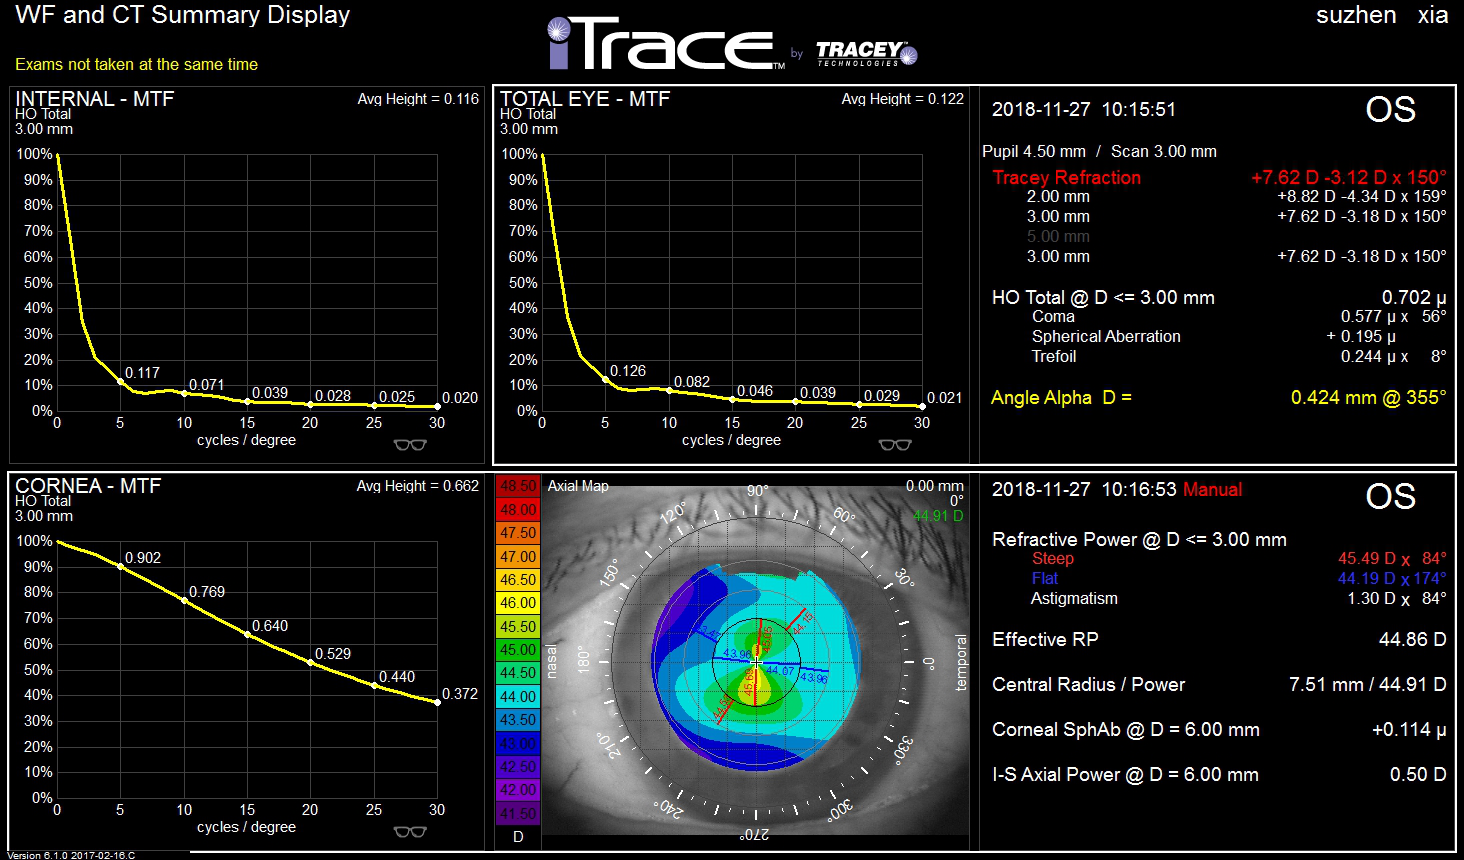
Task: Click the glasses icon in CORNEA - MTF panel
Action: point(410,832)
